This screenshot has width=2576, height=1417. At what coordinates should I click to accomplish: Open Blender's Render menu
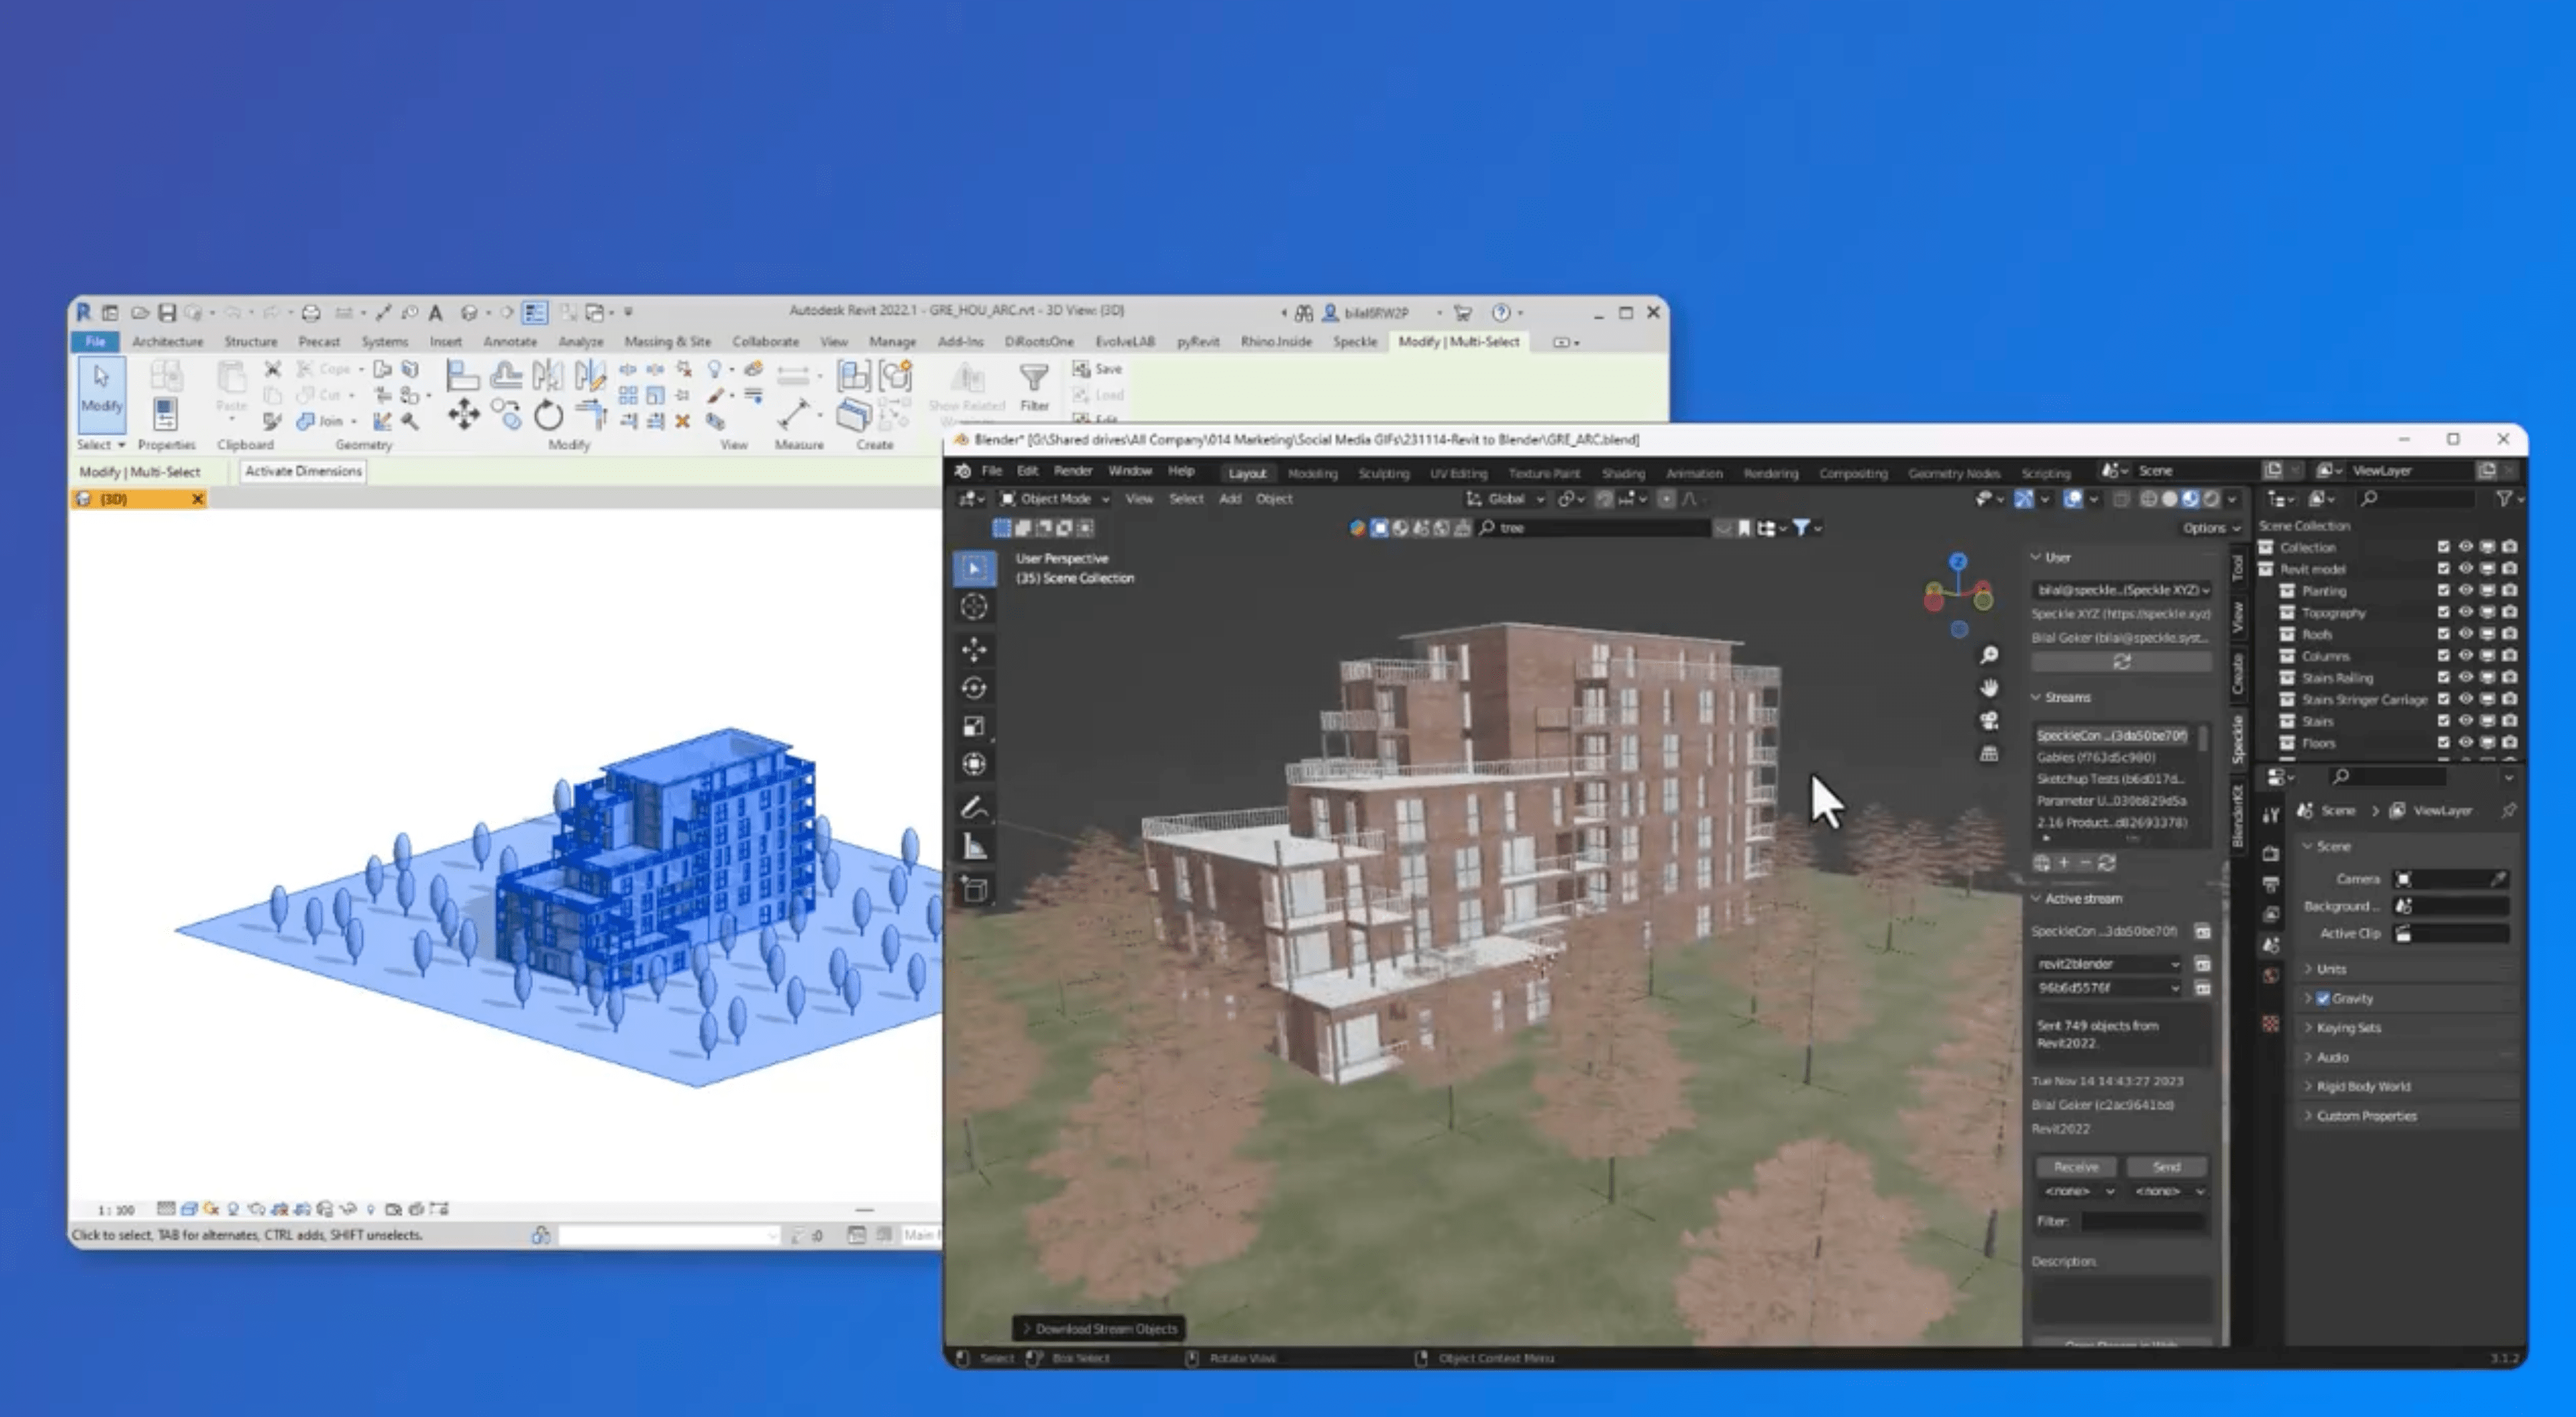pyautogui.click(x=1073, y=471)
